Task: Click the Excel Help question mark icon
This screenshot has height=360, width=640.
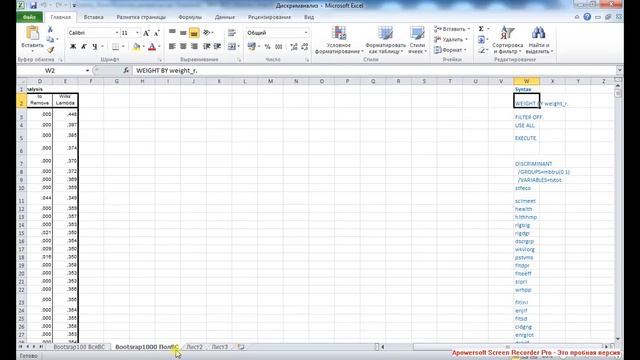Action: (x=587, y=17)
